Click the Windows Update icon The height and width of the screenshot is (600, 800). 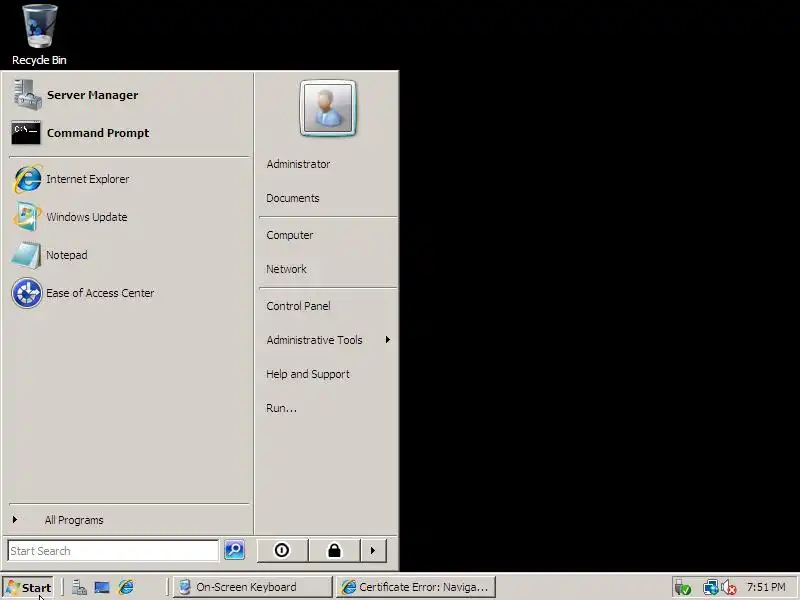click(x=27, y=216)
